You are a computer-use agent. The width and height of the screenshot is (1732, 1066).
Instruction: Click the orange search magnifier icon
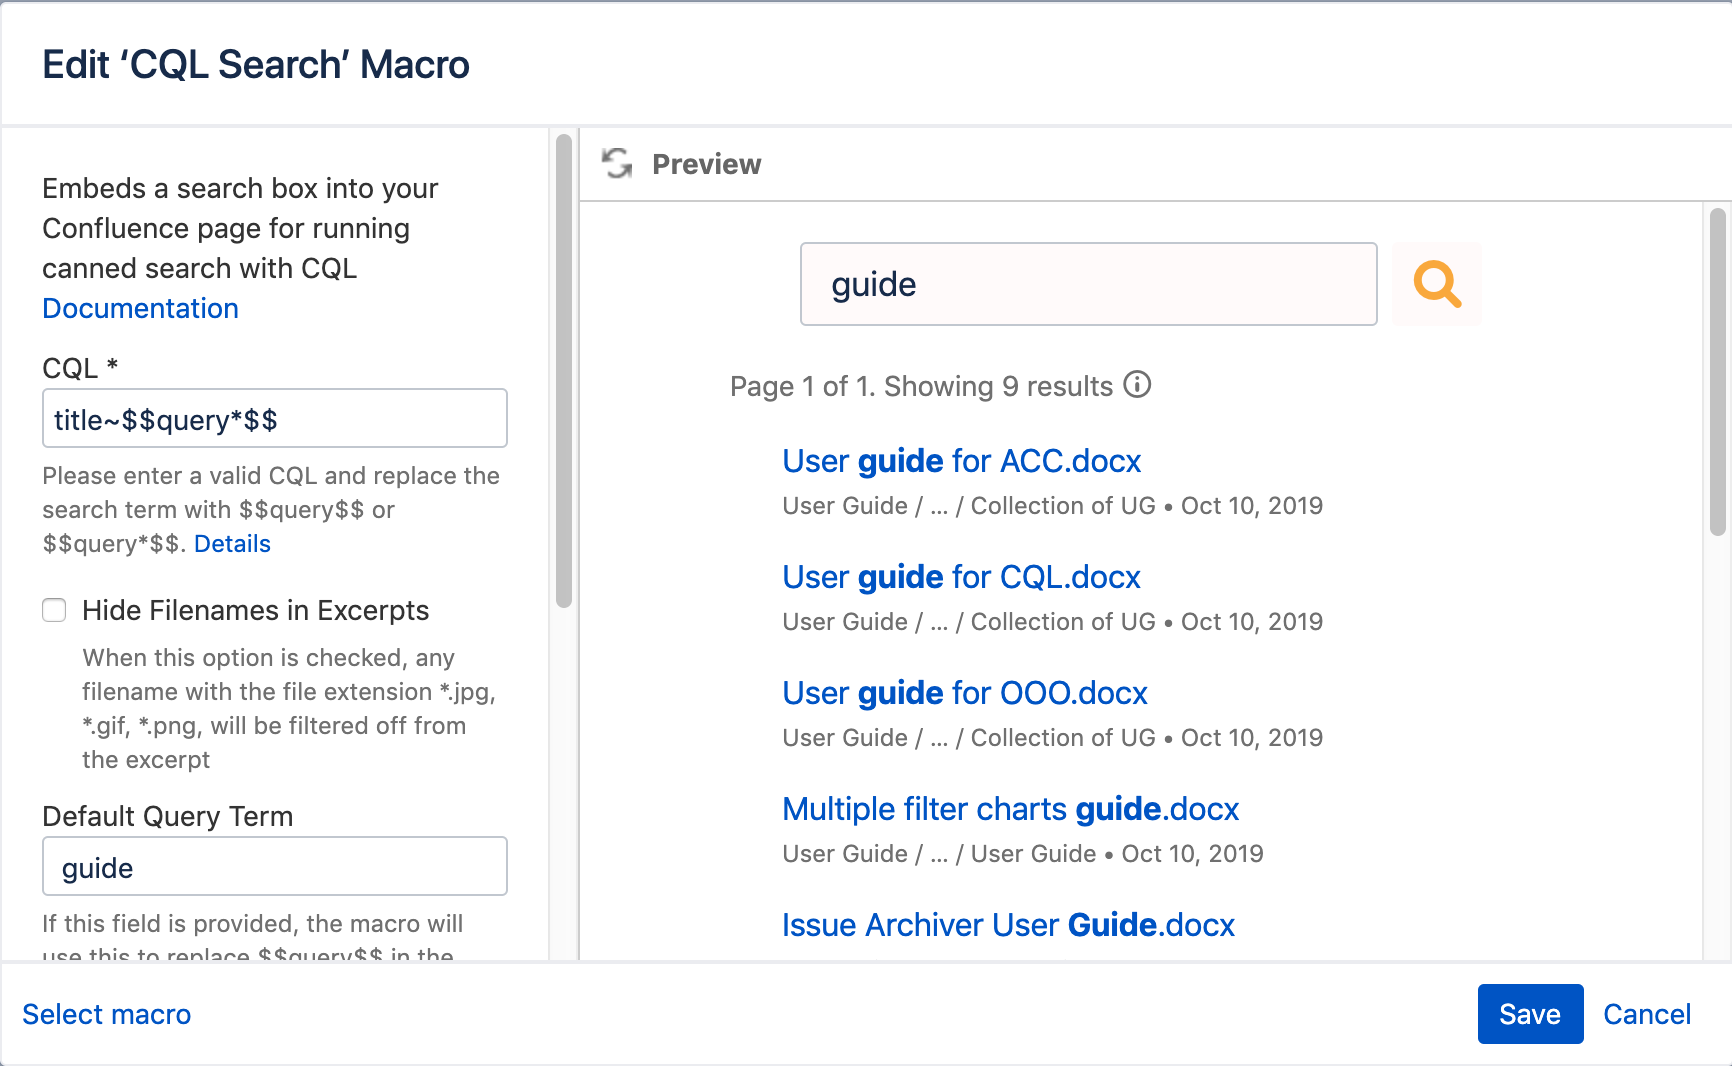(1437, 284)
